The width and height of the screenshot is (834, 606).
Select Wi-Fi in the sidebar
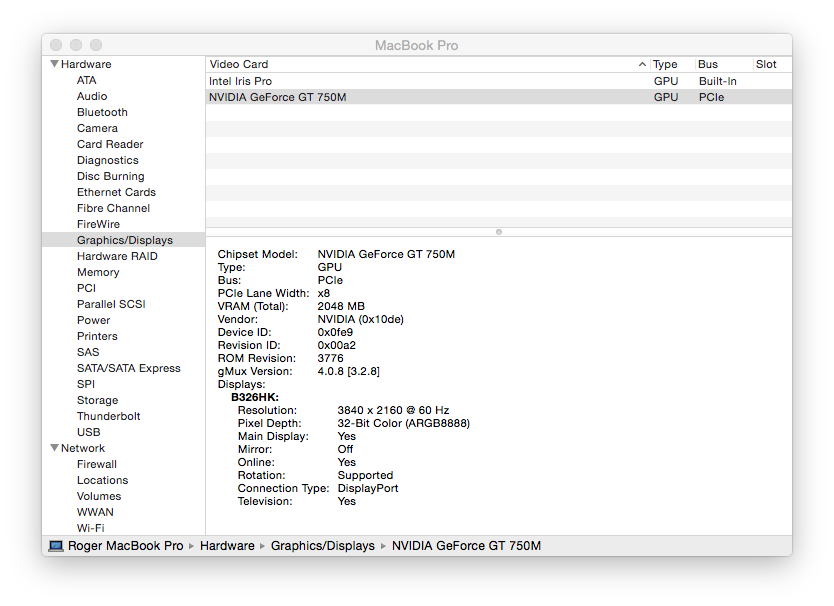tap(90, 528)
